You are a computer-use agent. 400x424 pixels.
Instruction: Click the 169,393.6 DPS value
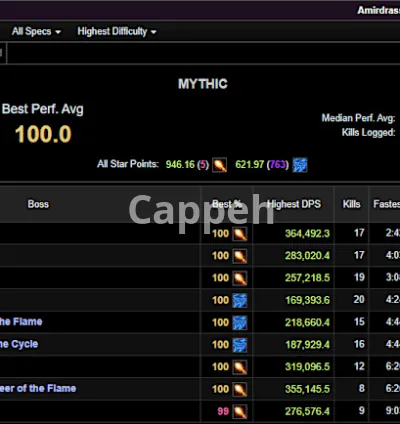307,300
